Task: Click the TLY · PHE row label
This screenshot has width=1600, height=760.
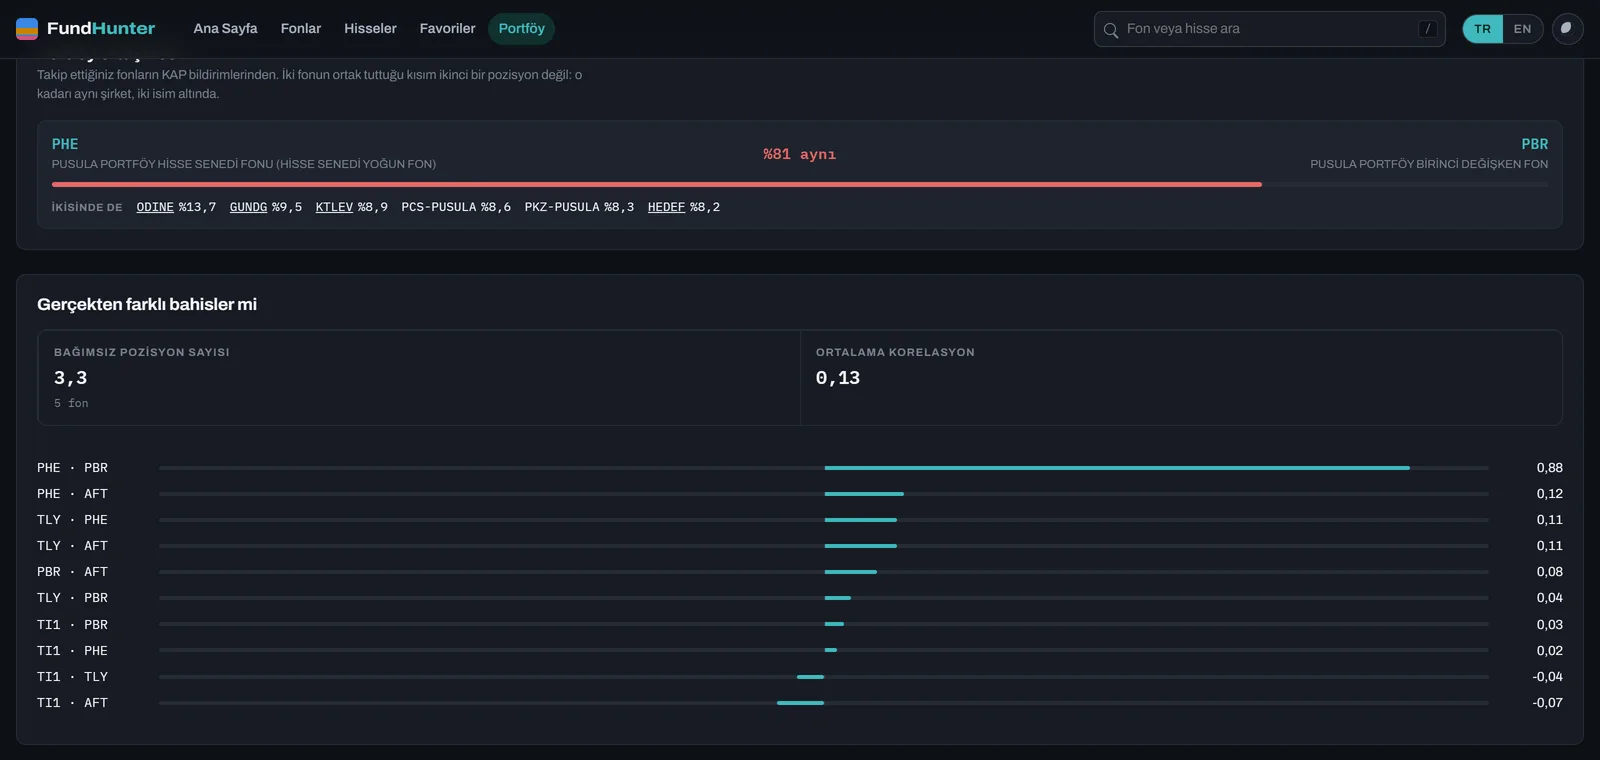Action: point(72,520)
